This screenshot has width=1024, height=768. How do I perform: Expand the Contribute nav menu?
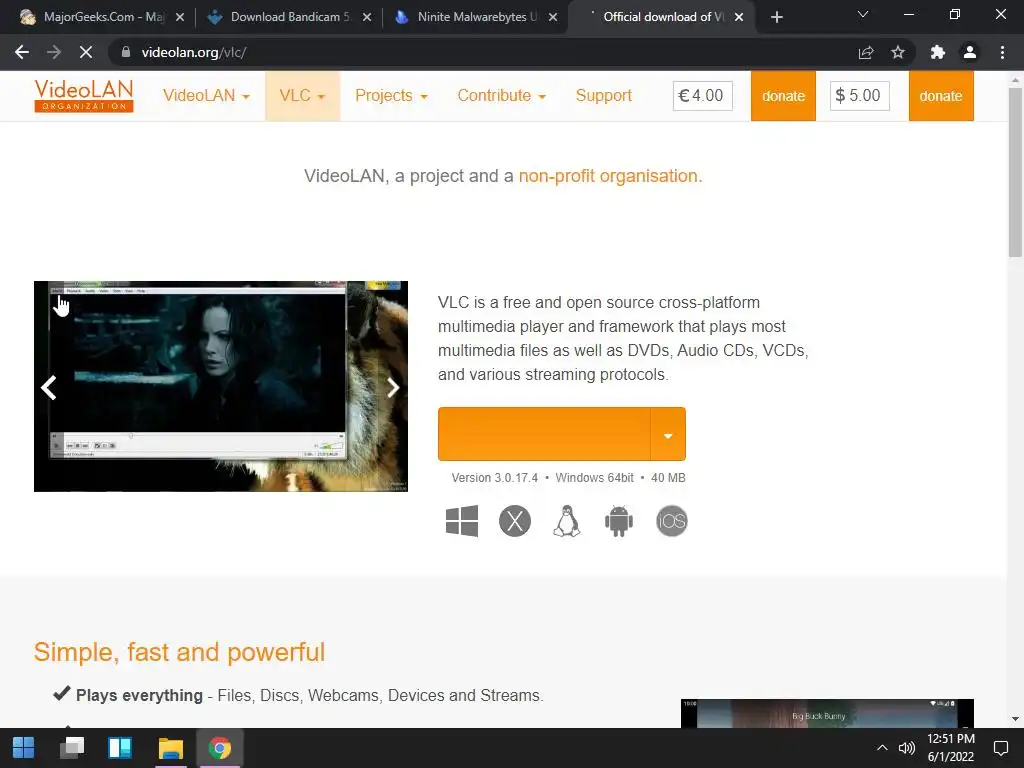pyautogui.click(x=502, y=96)
